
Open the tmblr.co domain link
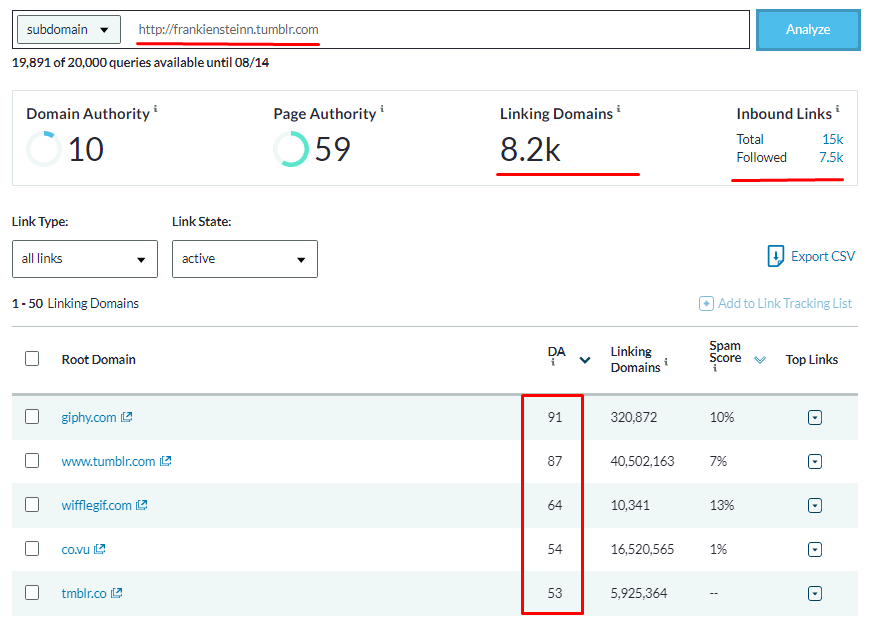click(84, 593)
